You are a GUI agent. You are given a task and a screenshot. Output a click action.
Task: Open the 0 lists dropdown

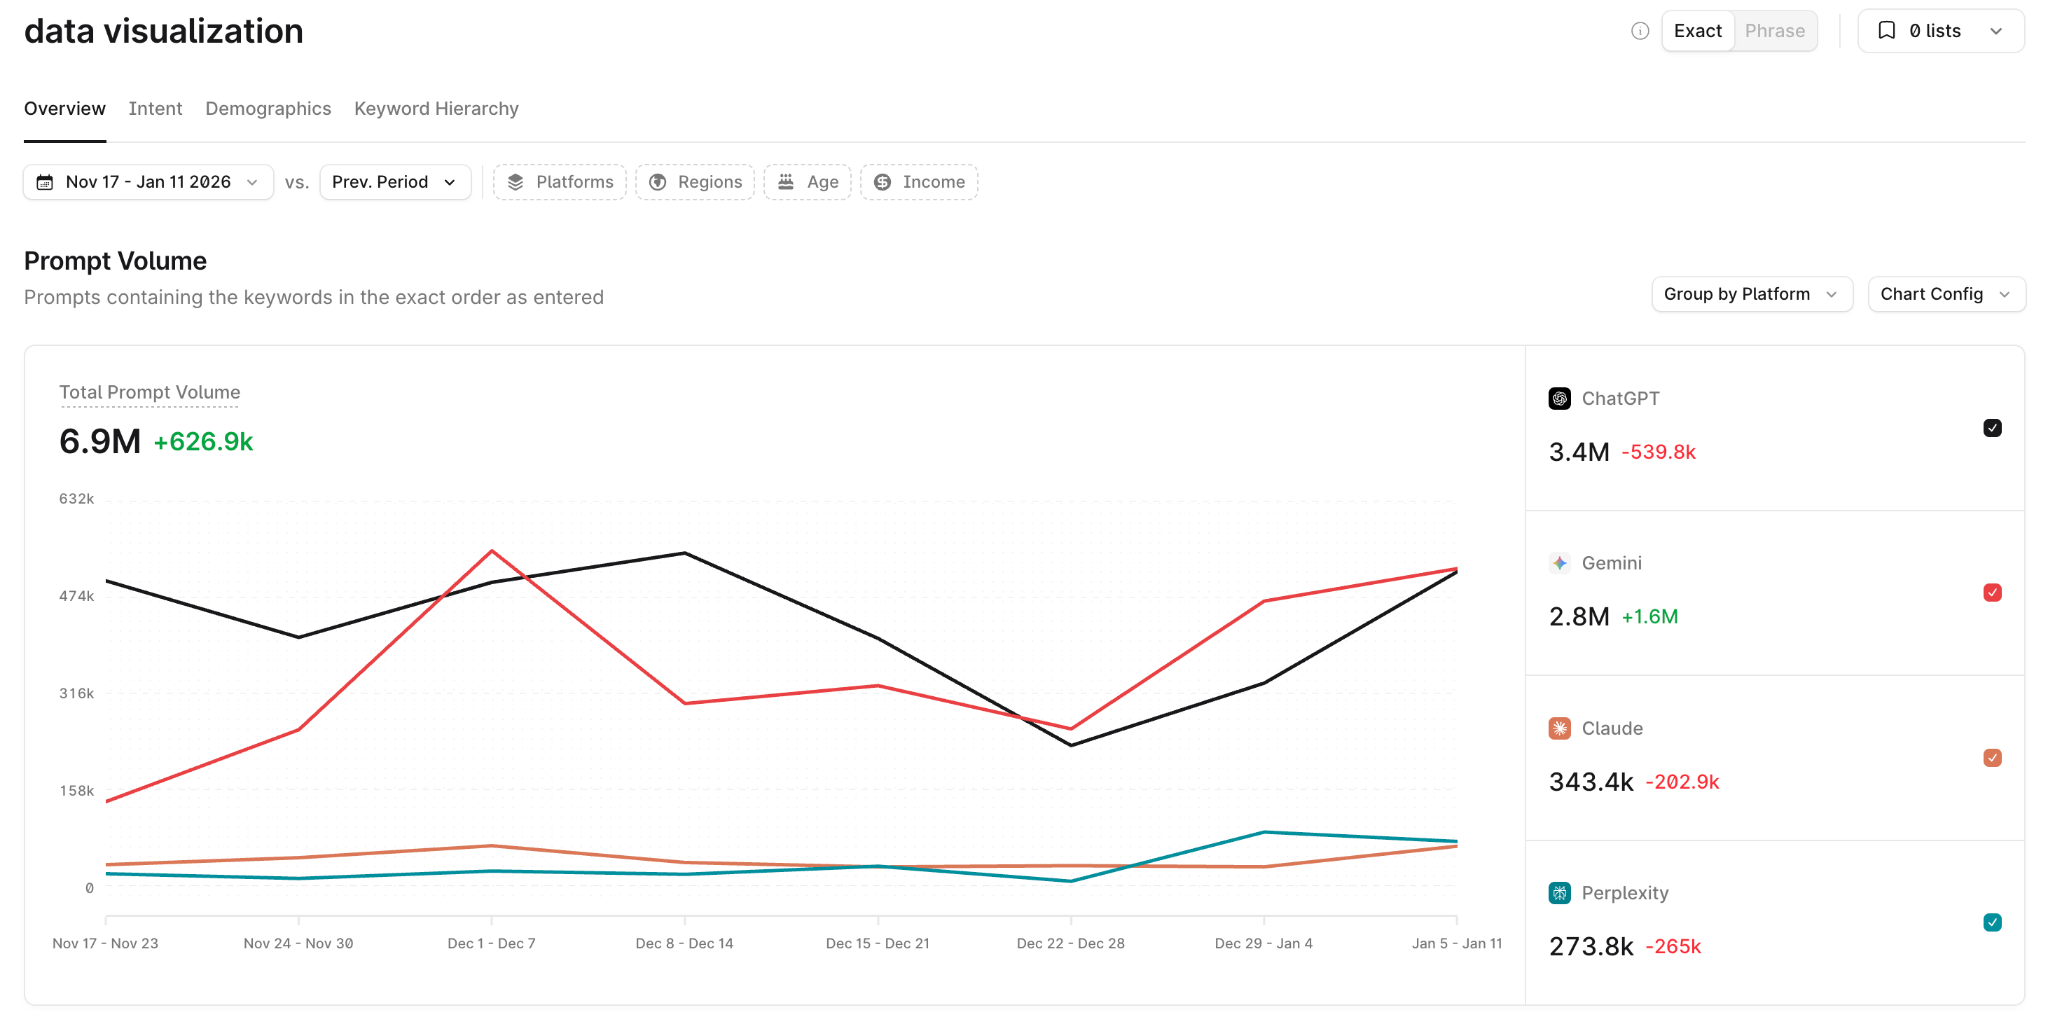[x=1940, y=31]
